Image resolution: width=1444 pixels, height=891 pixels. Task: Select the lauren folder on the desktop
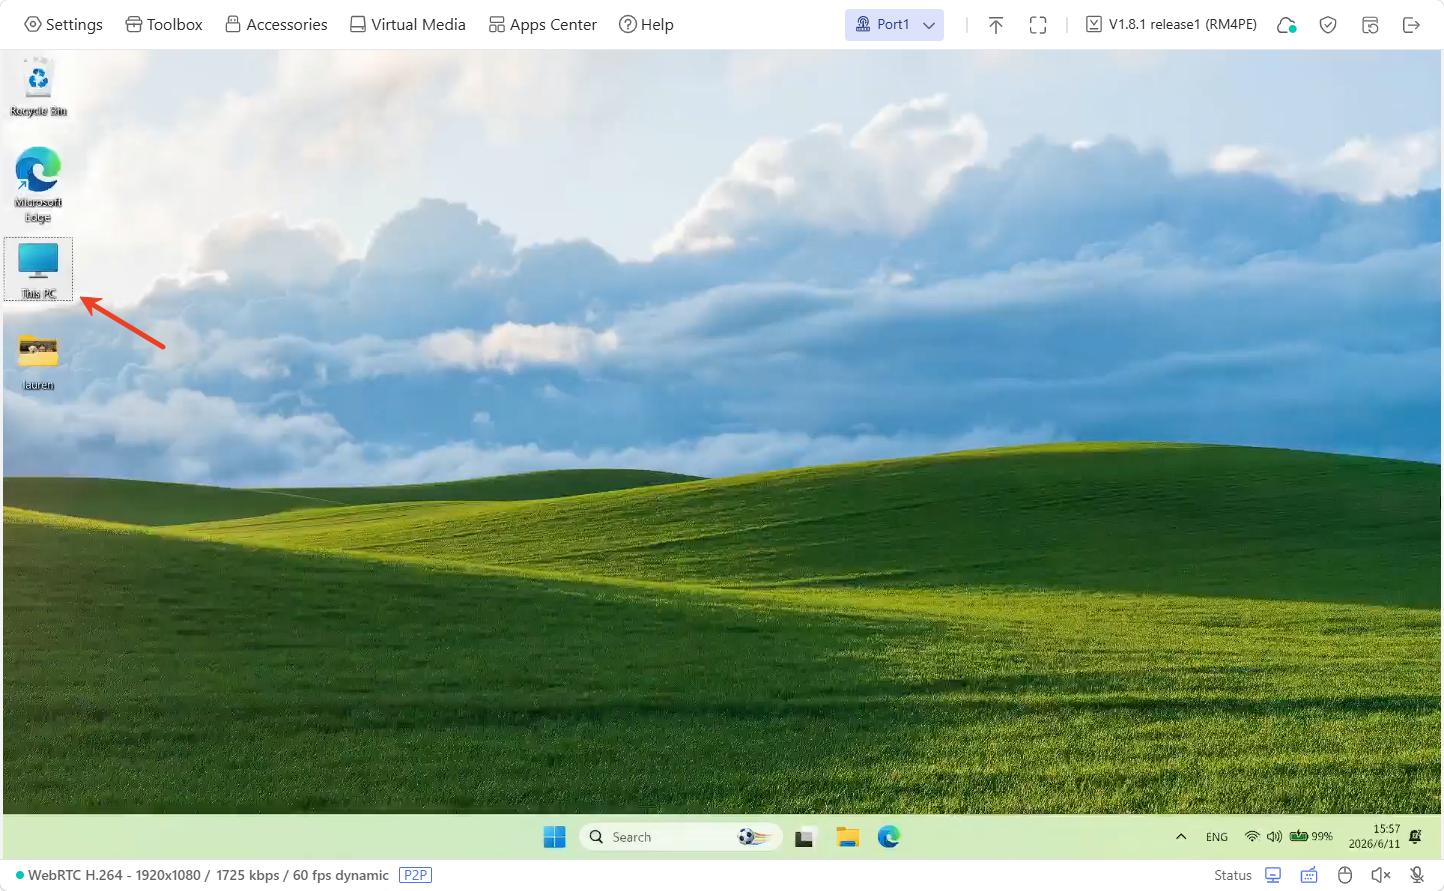tap(38, 362)
